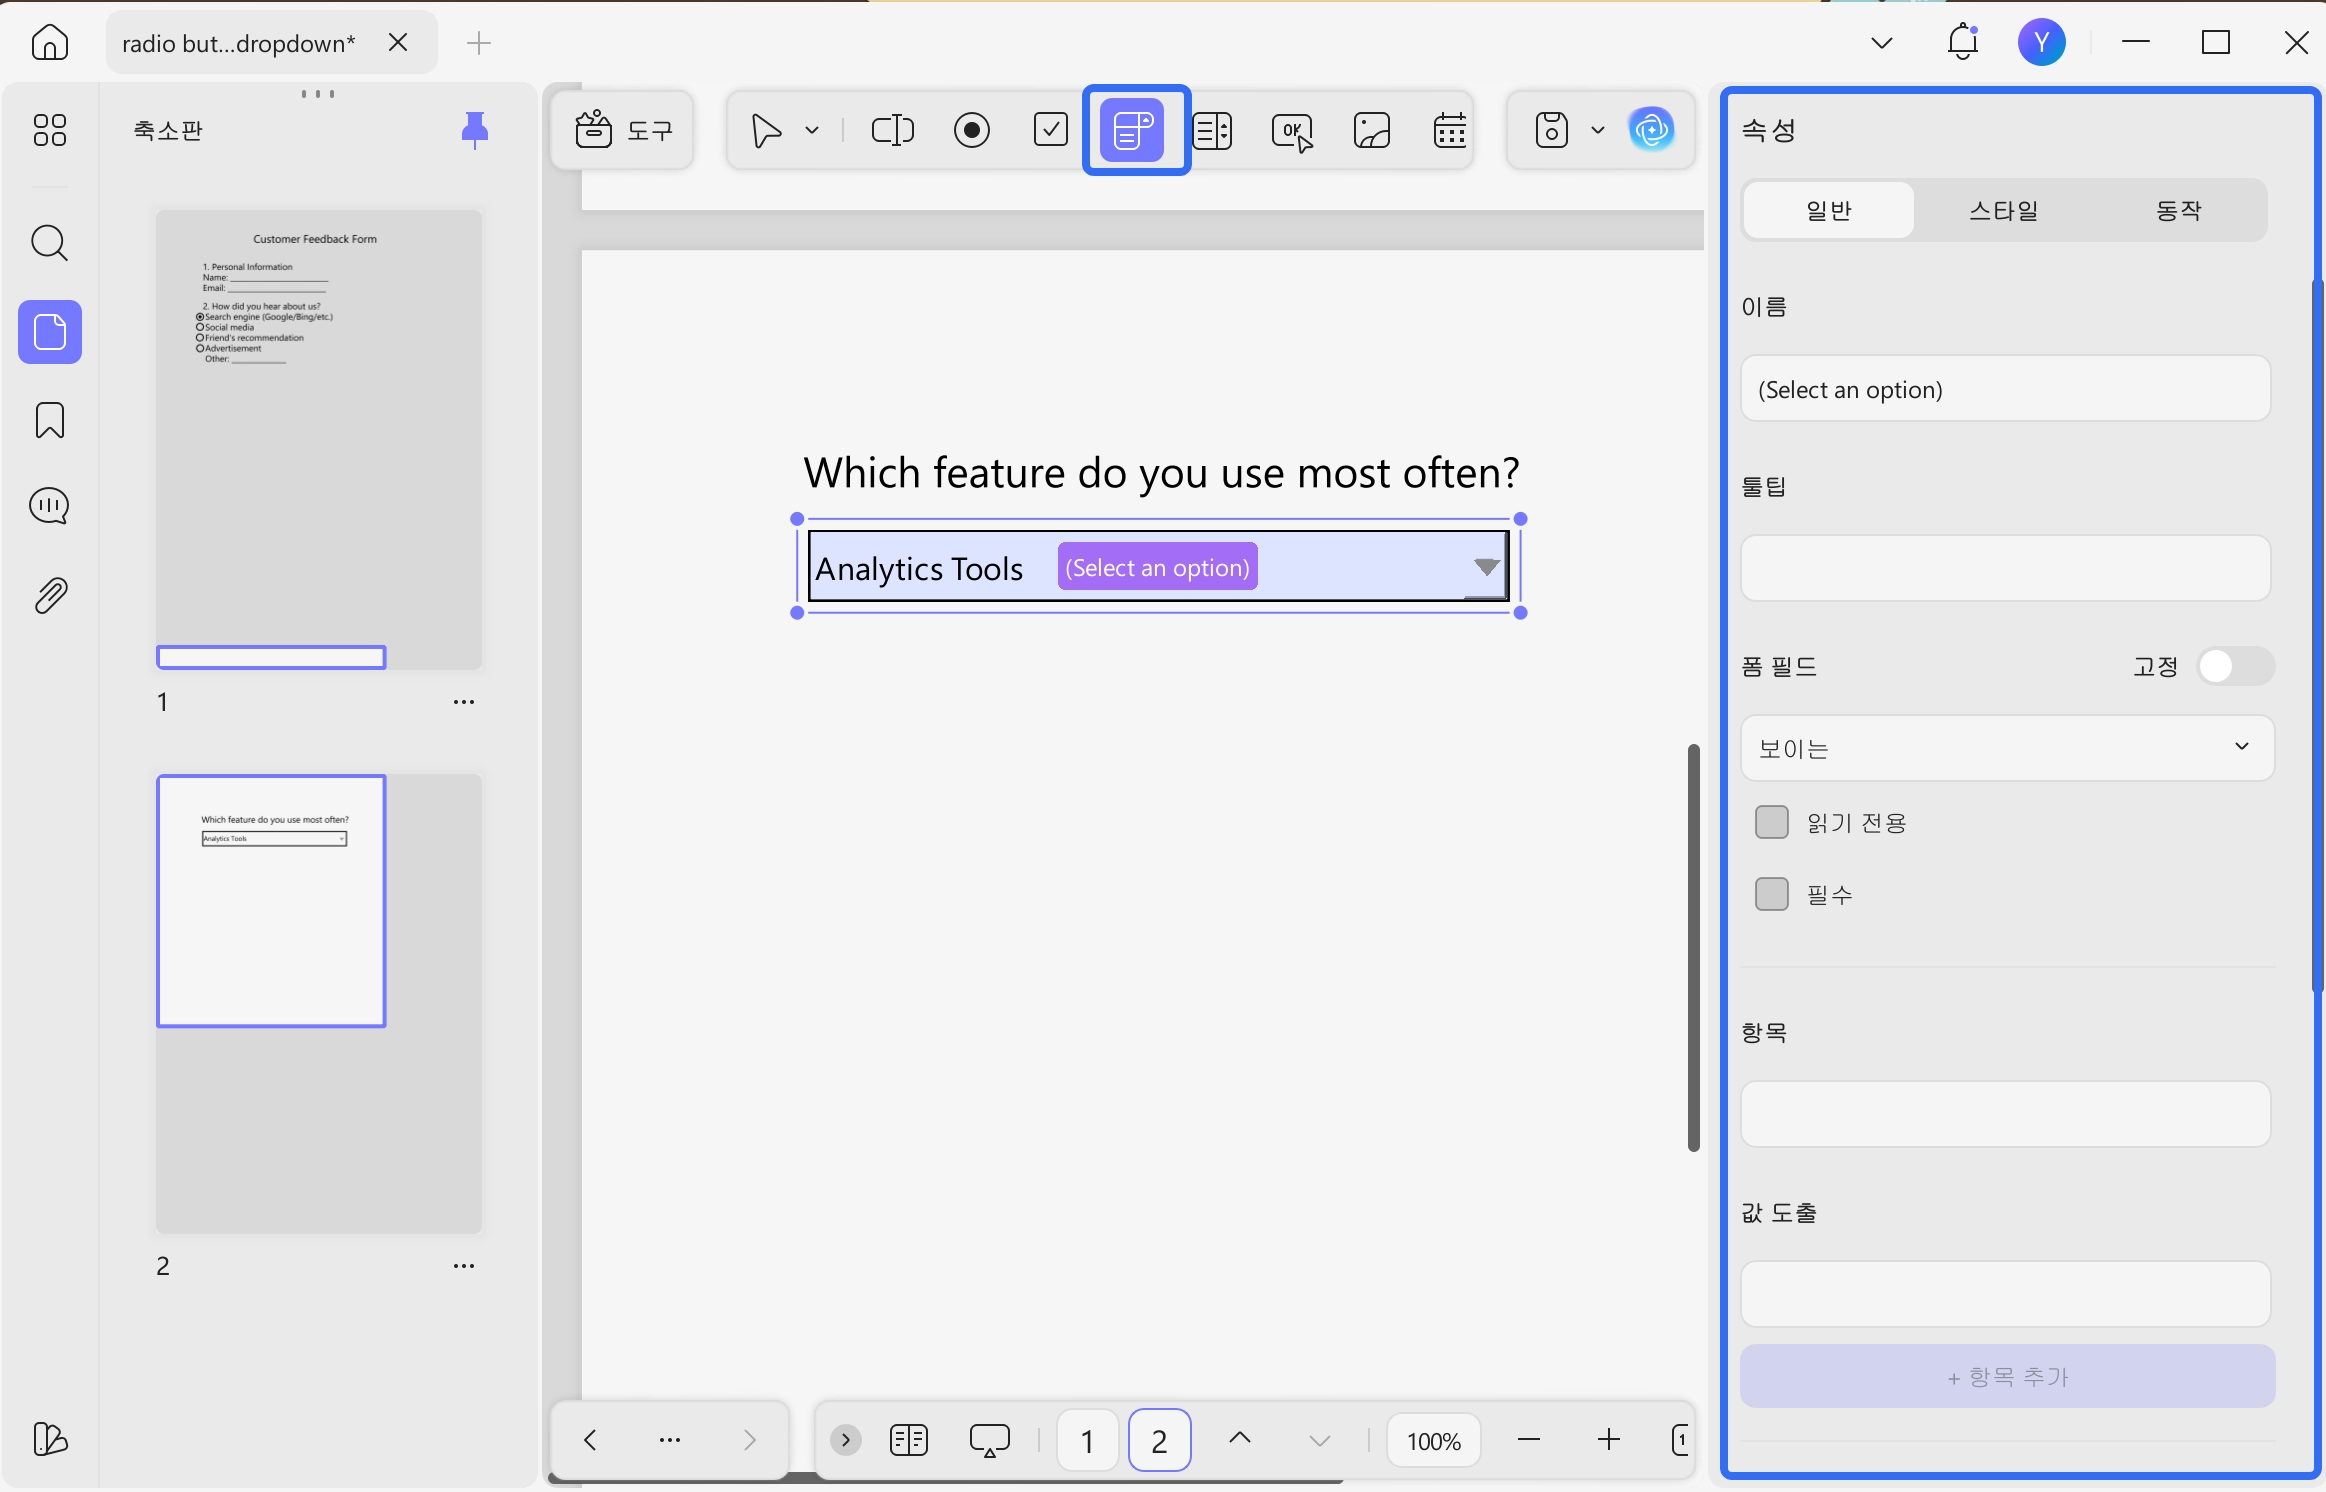This screenshot has height=1492, width=2326.
Task: Click the save icon in toolbar
Action: [x=1551, y=130]
